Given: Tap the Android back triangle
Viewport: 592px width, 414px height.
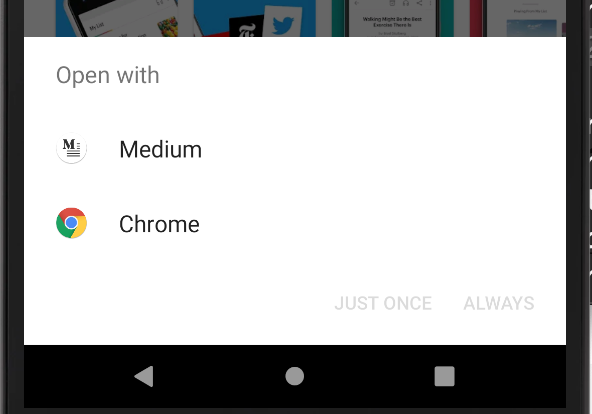Looking at the screenshot, I should [144, 376].
